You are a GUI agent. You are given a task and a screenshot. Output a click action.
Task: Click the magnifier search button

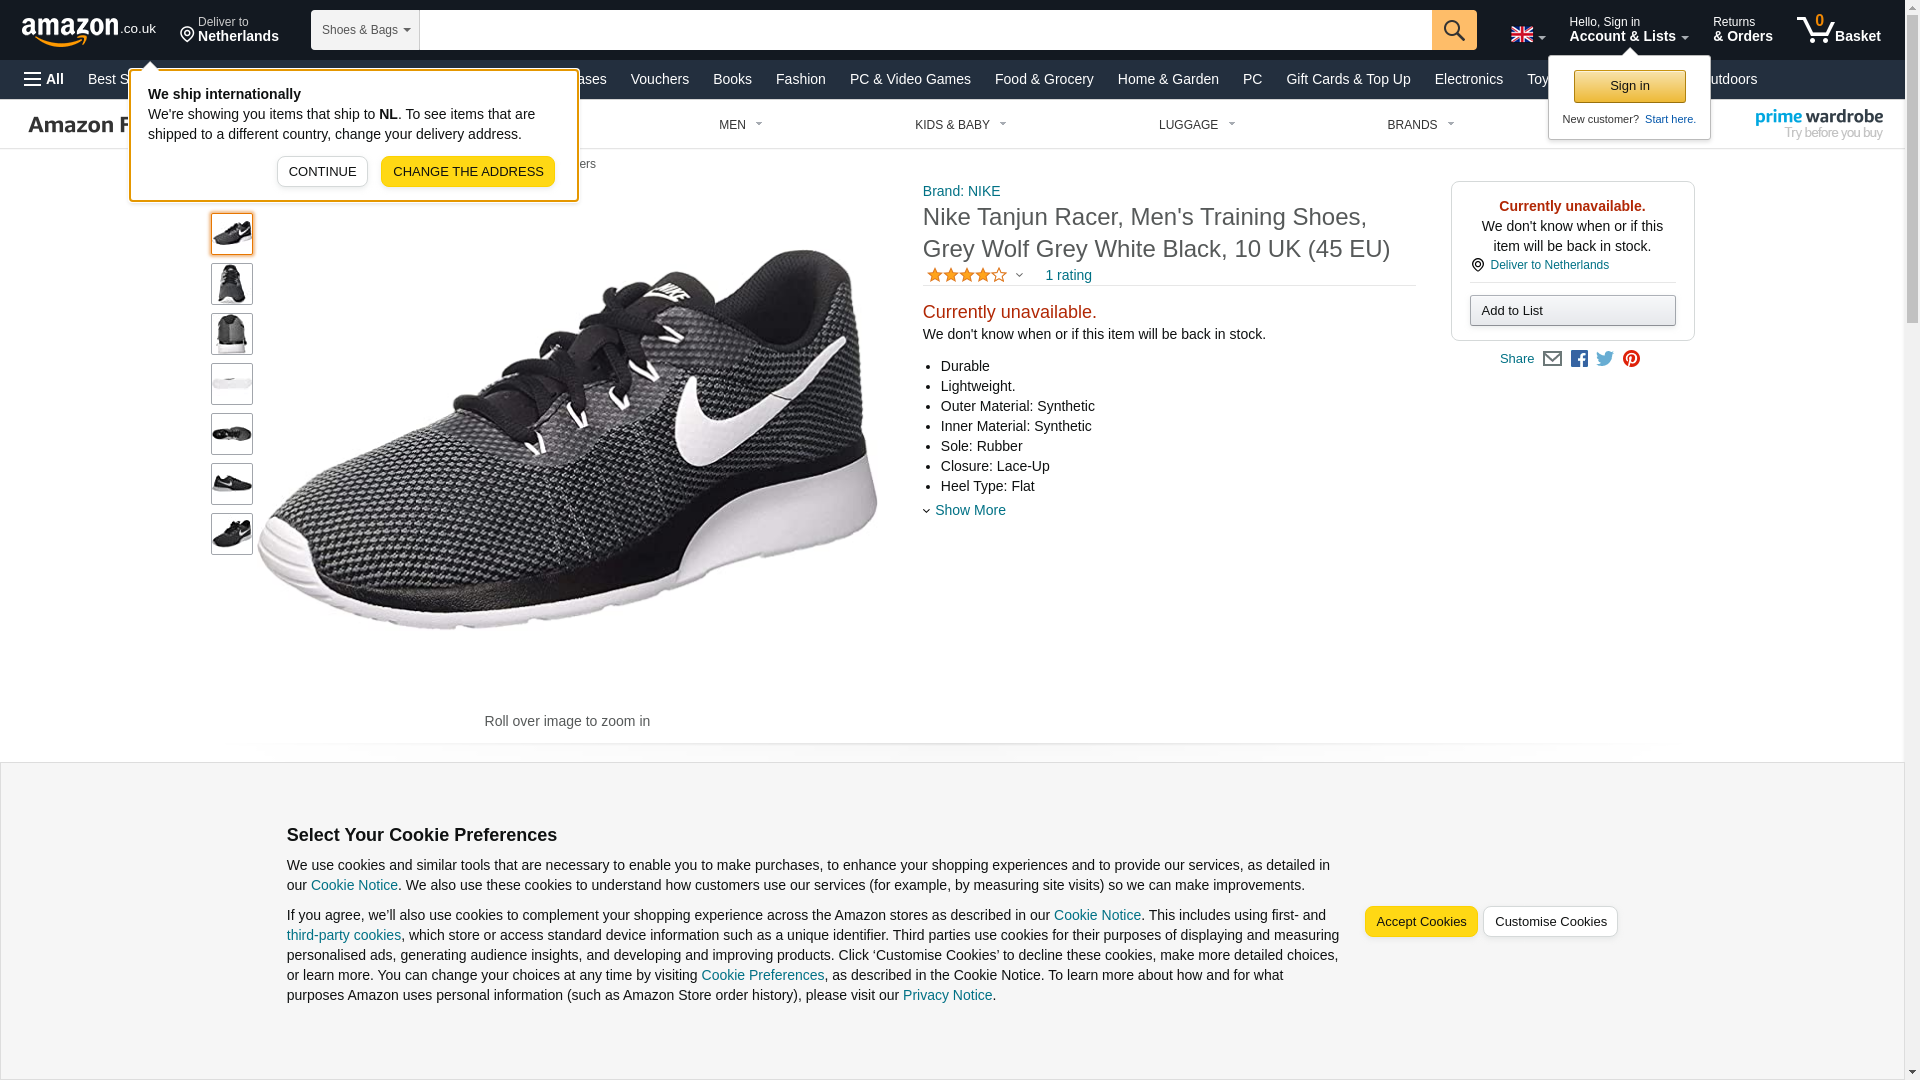pyautogui.click(x=1453, y=30)
